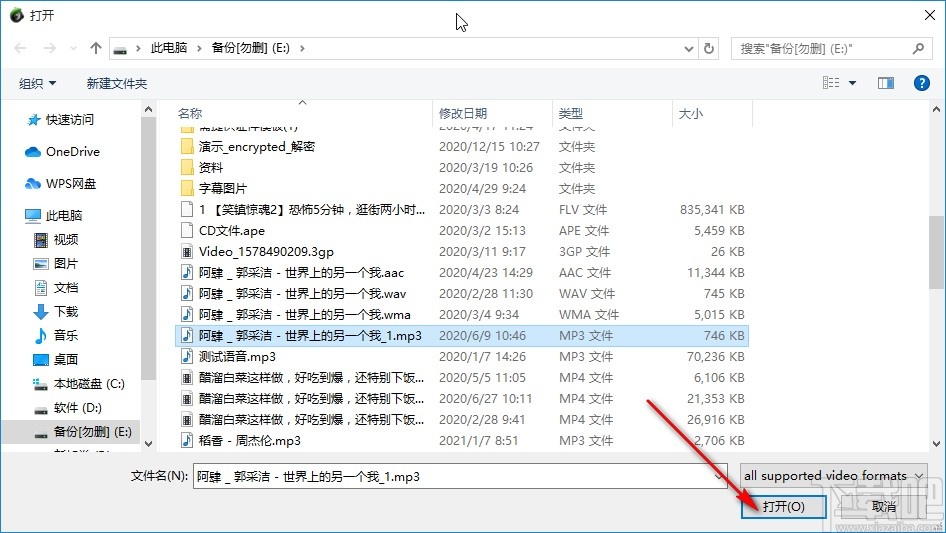Select Video_1578490209.3gp file

(266, 252)
